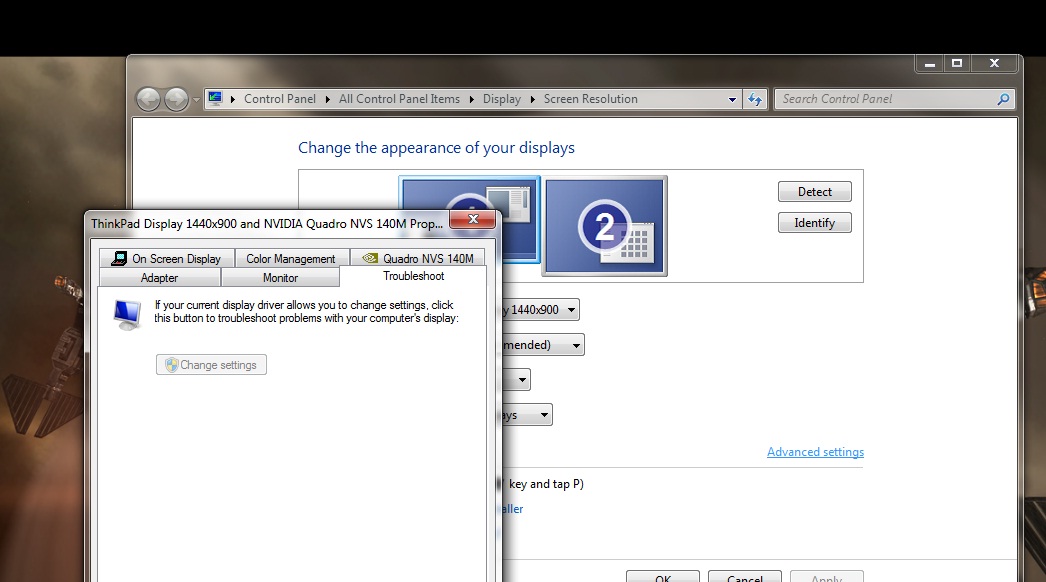
Task: Select Display breadcrumb in address bar
Action: tap(502, 99)
